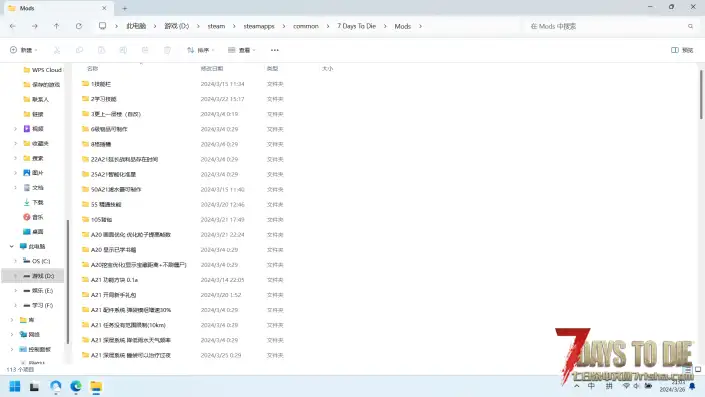705x397 pixels.
Task: Toggle the 预览 preview pane
Action: [682, 50]
